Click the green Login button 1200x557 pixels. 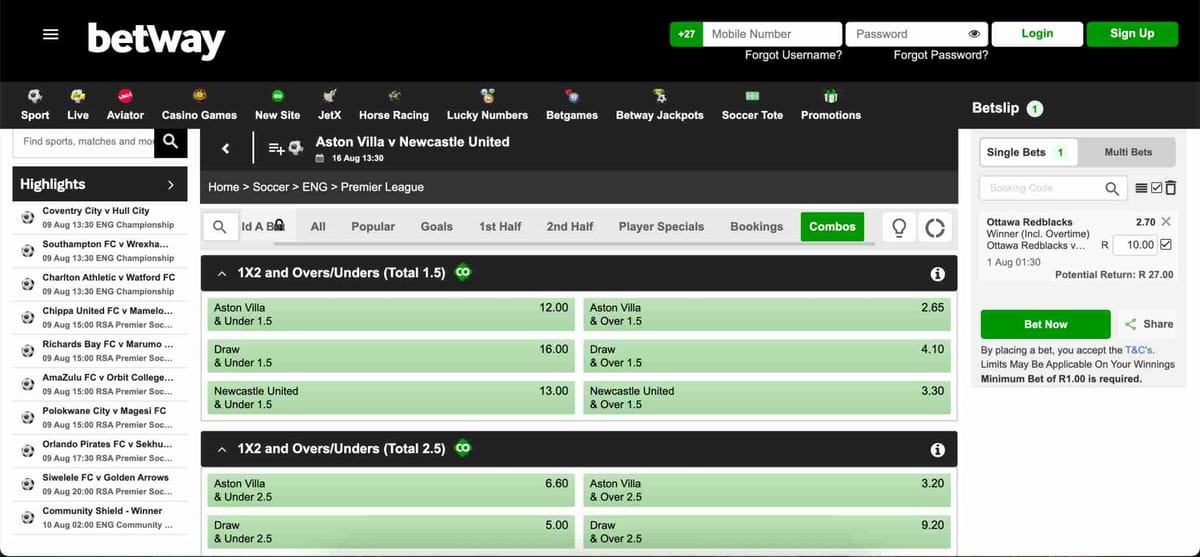1037,34
